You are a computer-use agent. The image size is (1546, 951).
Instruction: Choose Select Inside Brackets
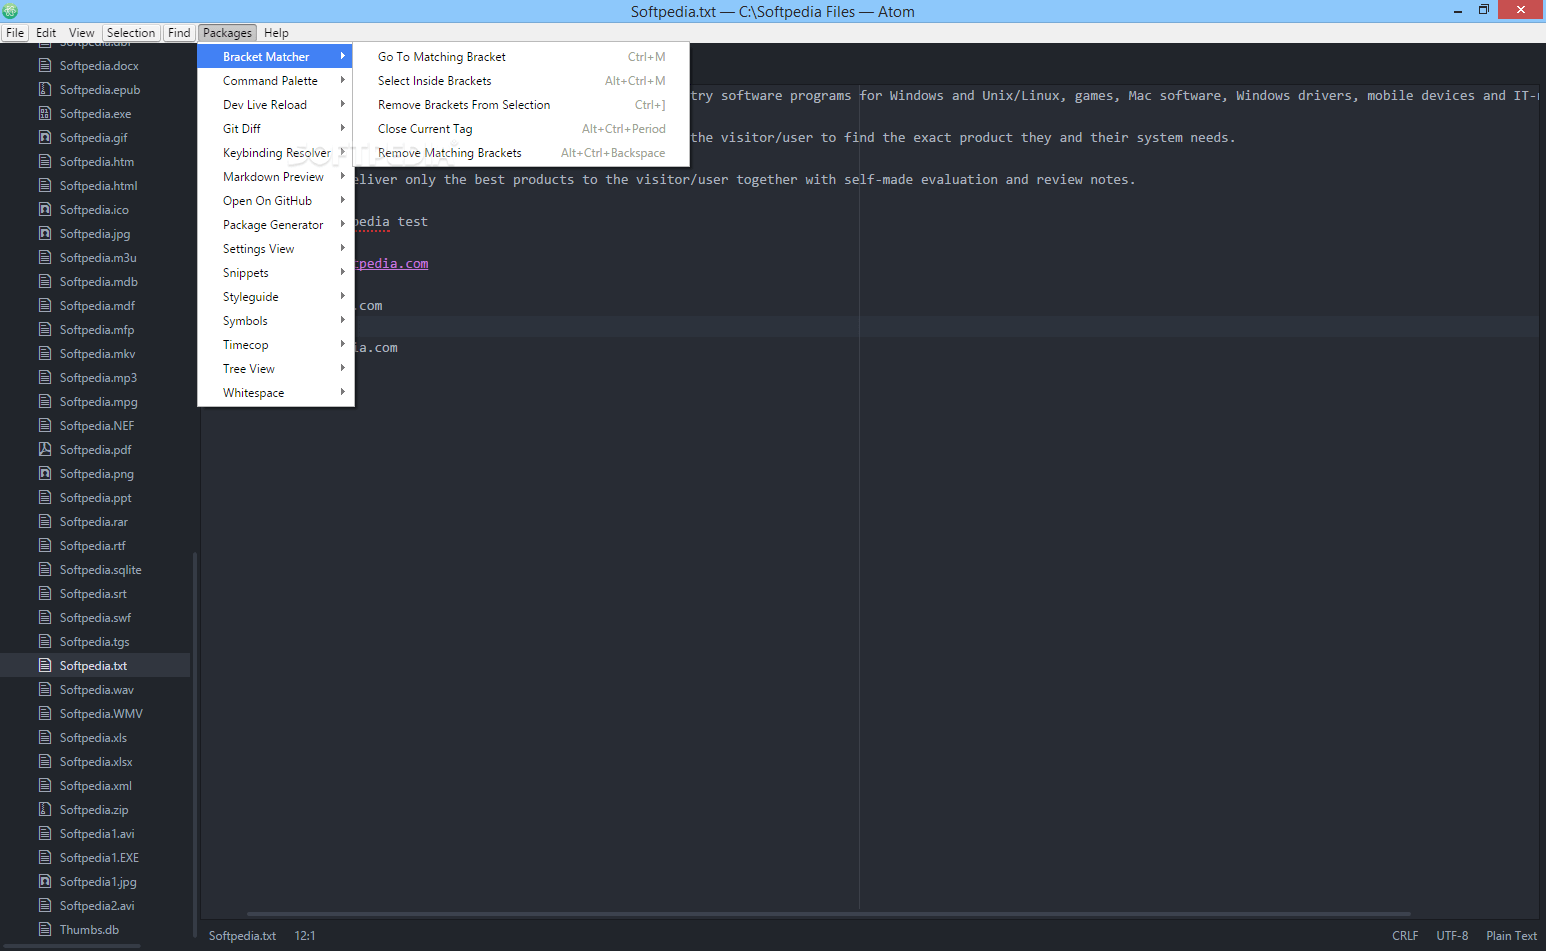521,81
